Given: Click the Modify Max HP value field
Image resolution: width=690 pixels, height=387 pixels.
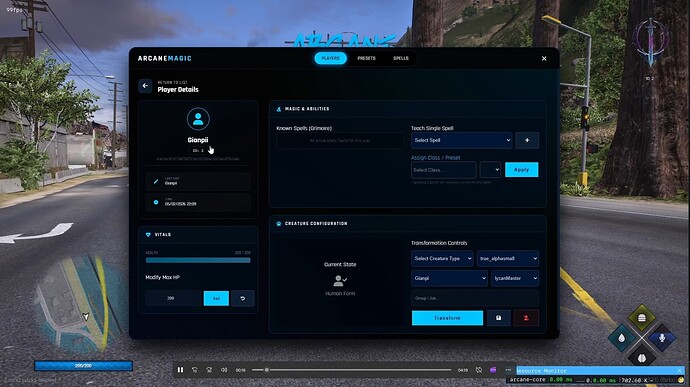Looking at the screenshot, I should point(173,299).
